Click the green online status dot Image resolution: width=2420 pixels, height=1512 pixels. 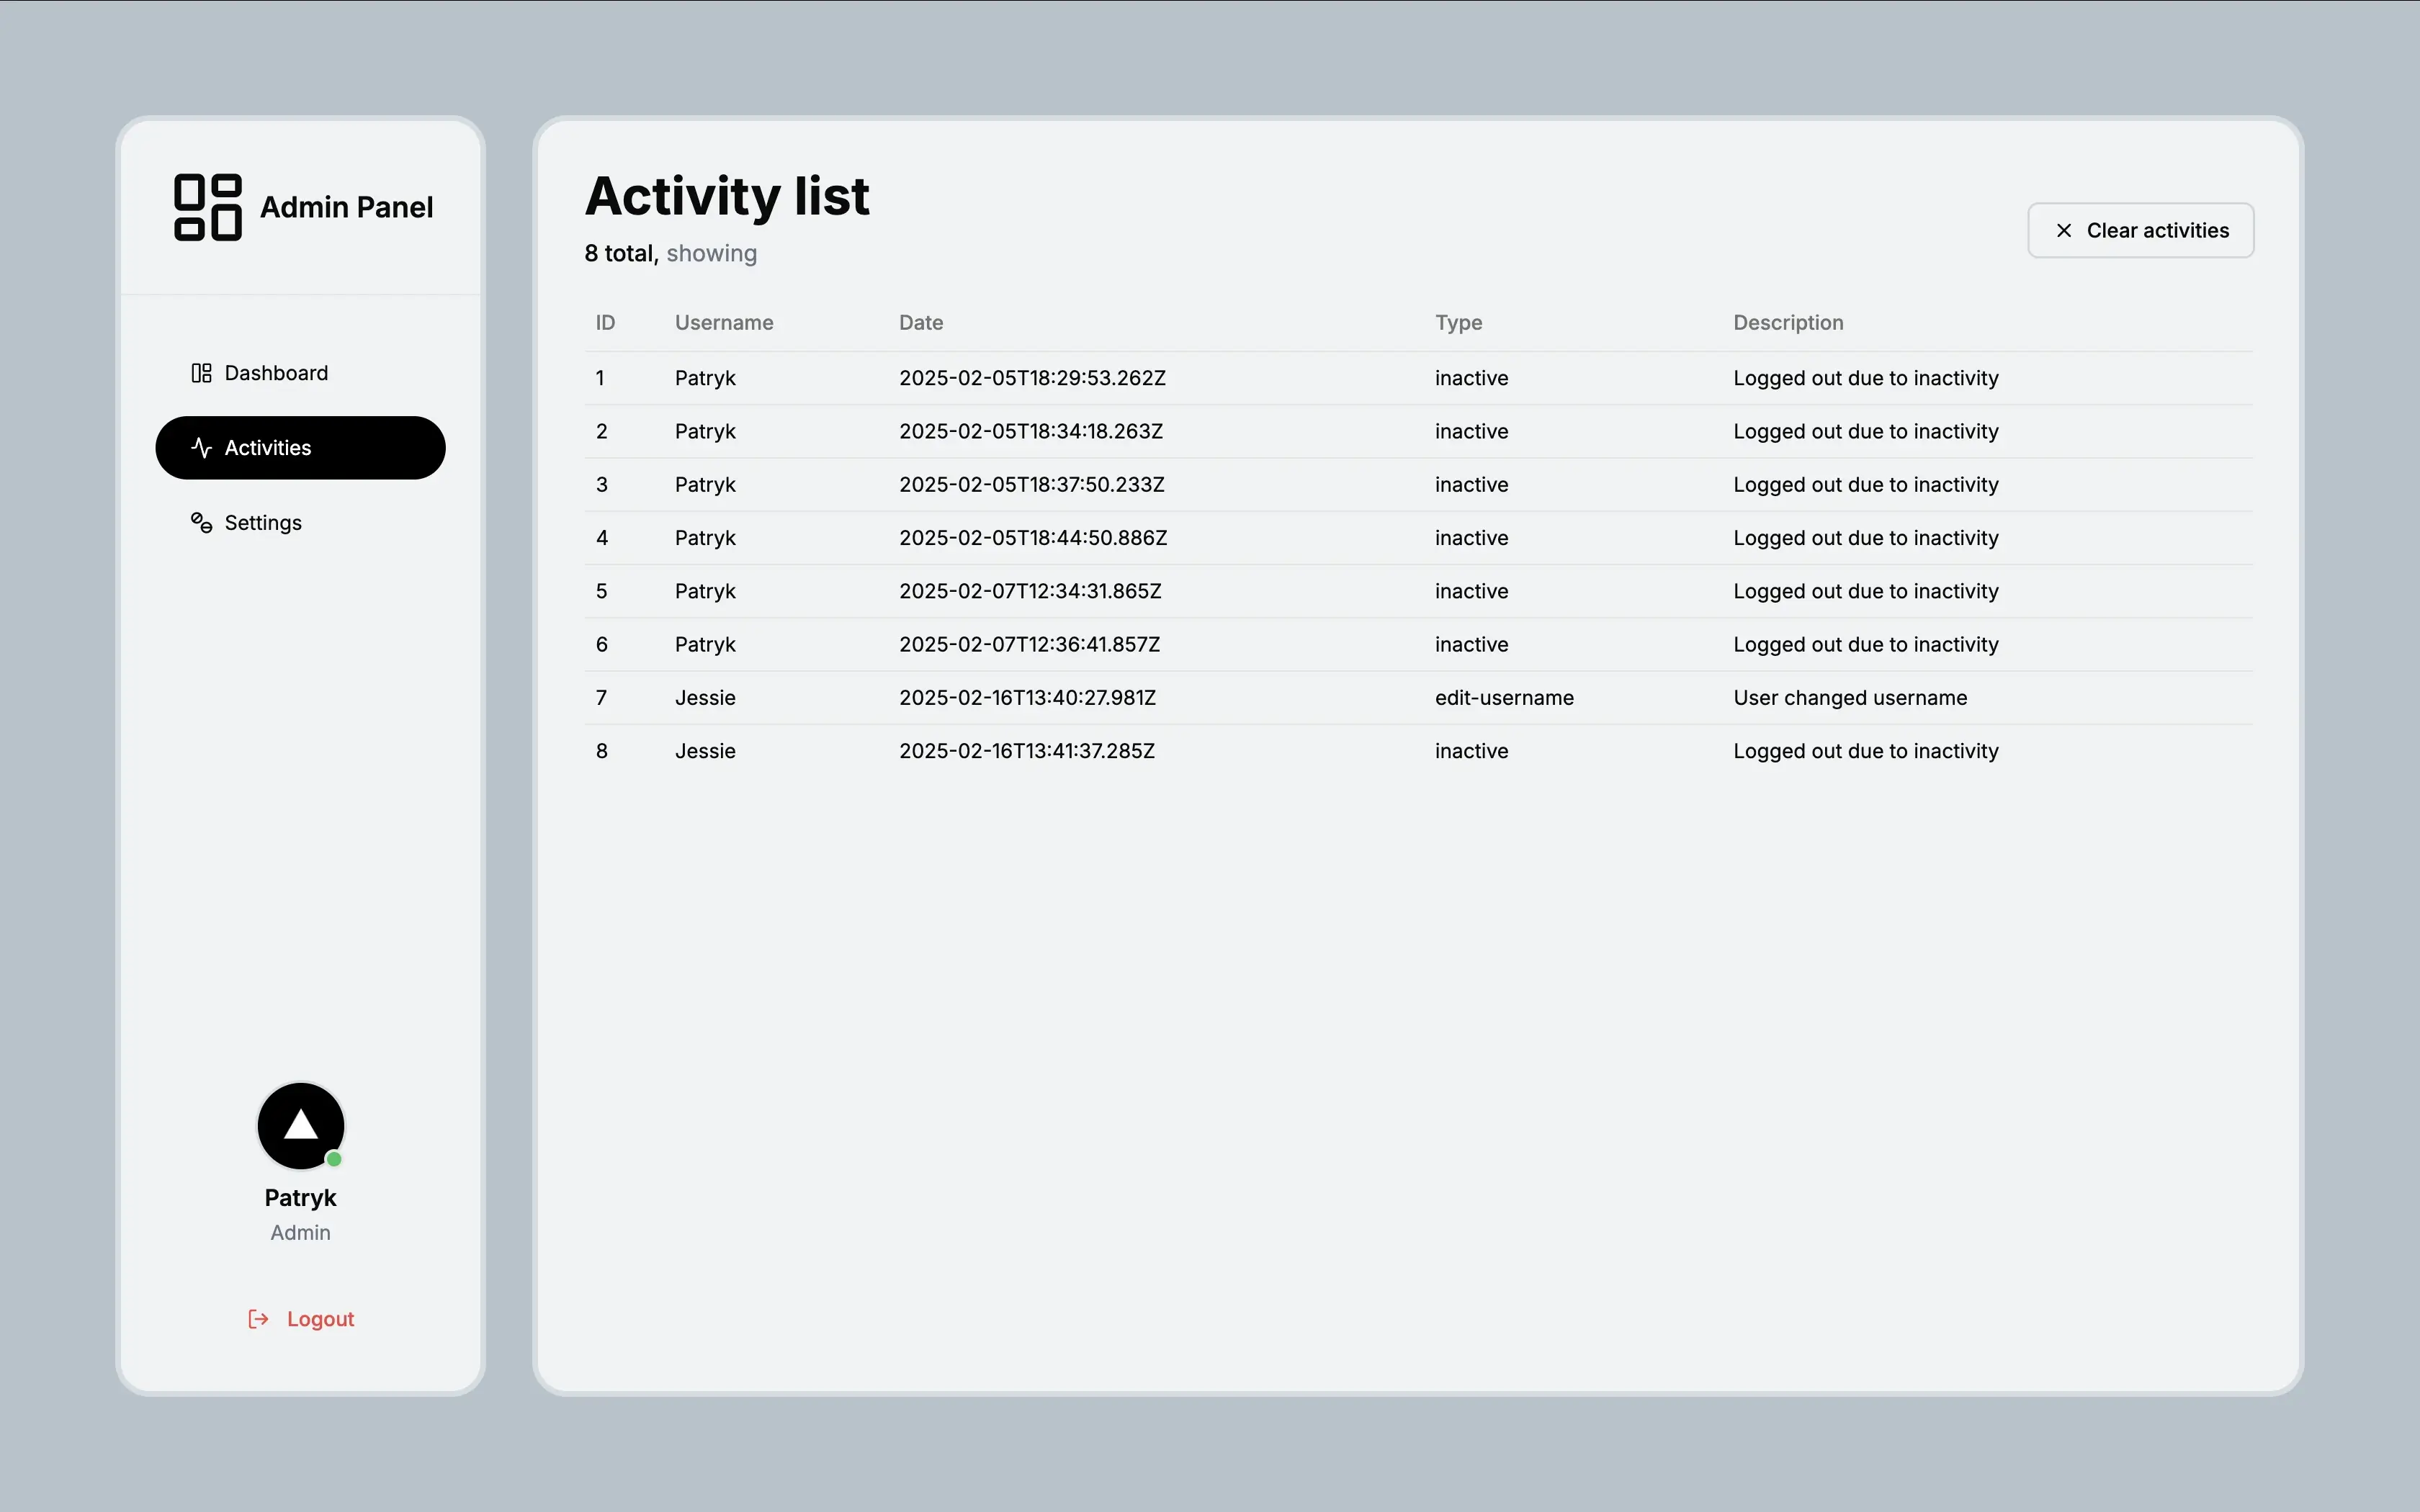click(334, 1159)
